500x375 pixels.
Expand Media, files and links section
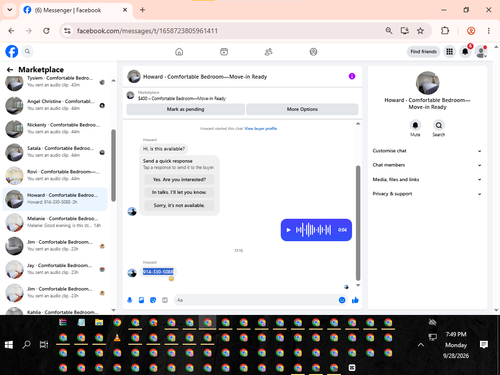[427, 179]
